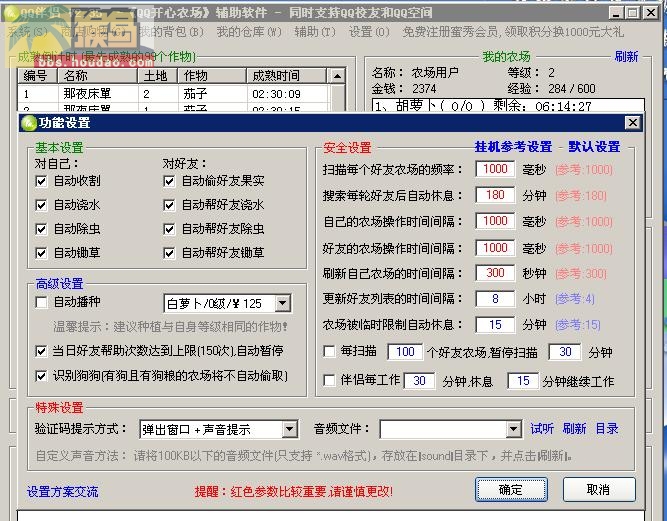Edit 扫描每个好友农场的频率 field
This screenshot has height=521, width=667.
[x=495, y=169]
